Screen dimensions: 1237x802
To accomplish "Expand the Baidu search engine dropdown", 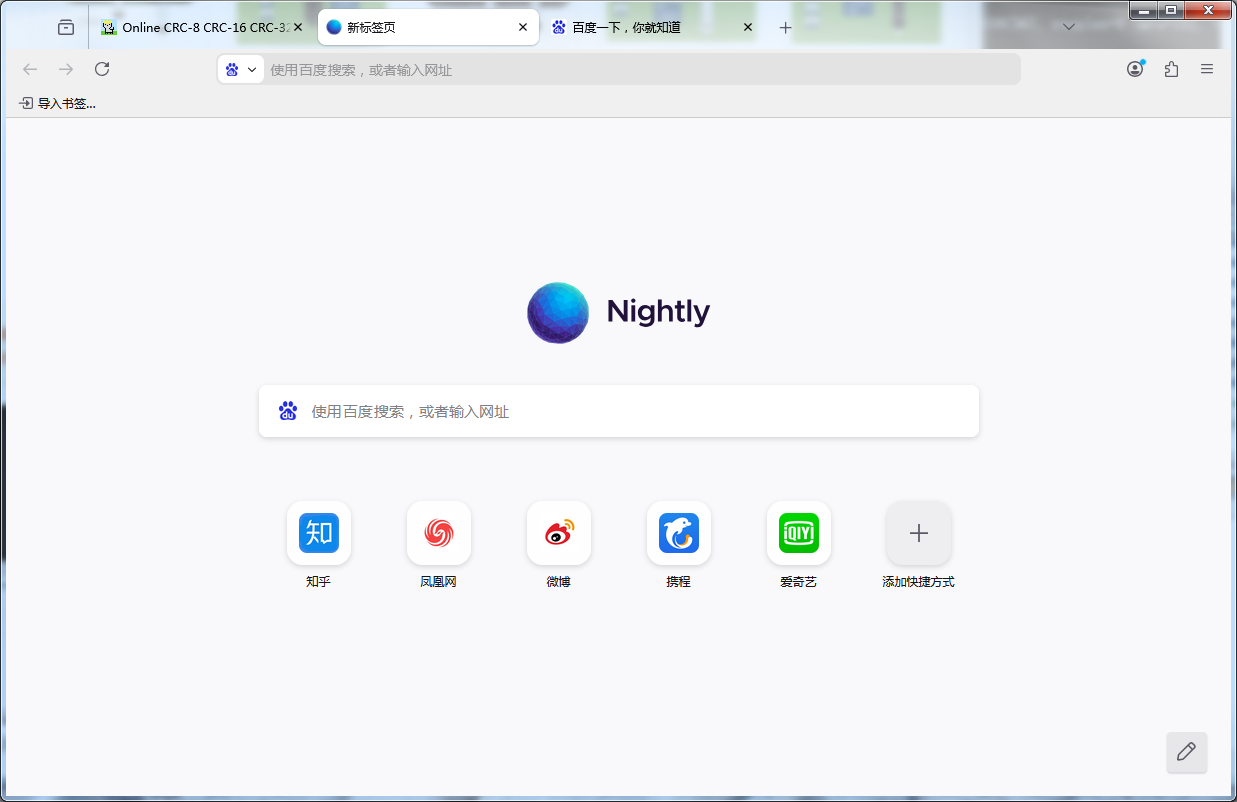I will (x=241, y=70).
